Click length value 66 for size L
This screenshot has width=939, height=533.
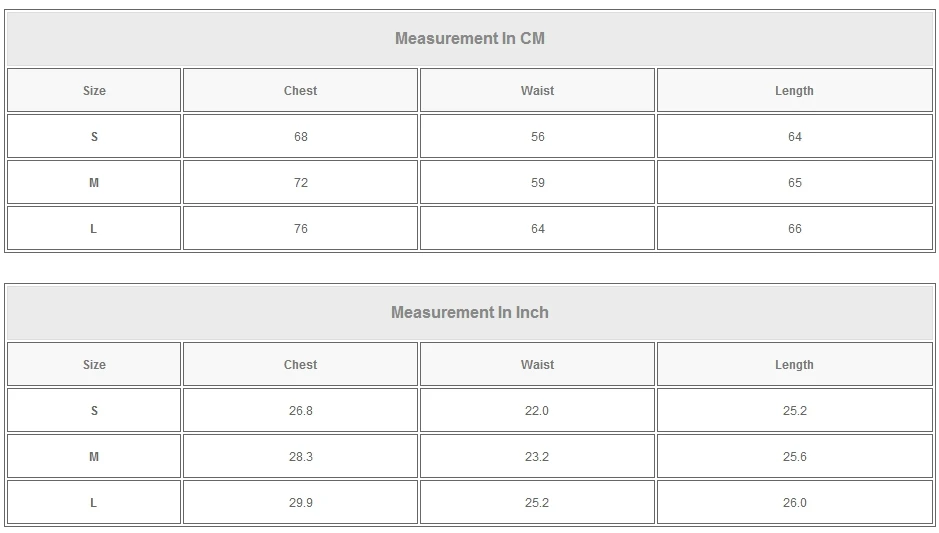[x=794, y=229]
